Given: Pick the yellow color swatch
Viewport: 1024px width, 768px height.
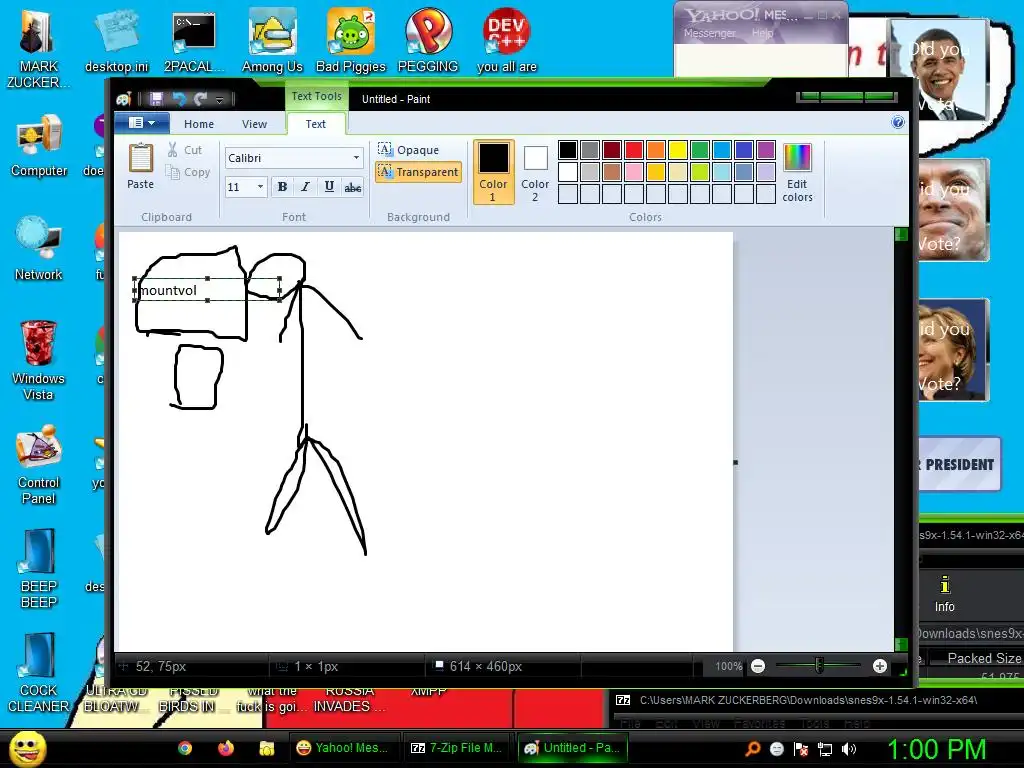Looking at the screenshot, I should 677,150.
